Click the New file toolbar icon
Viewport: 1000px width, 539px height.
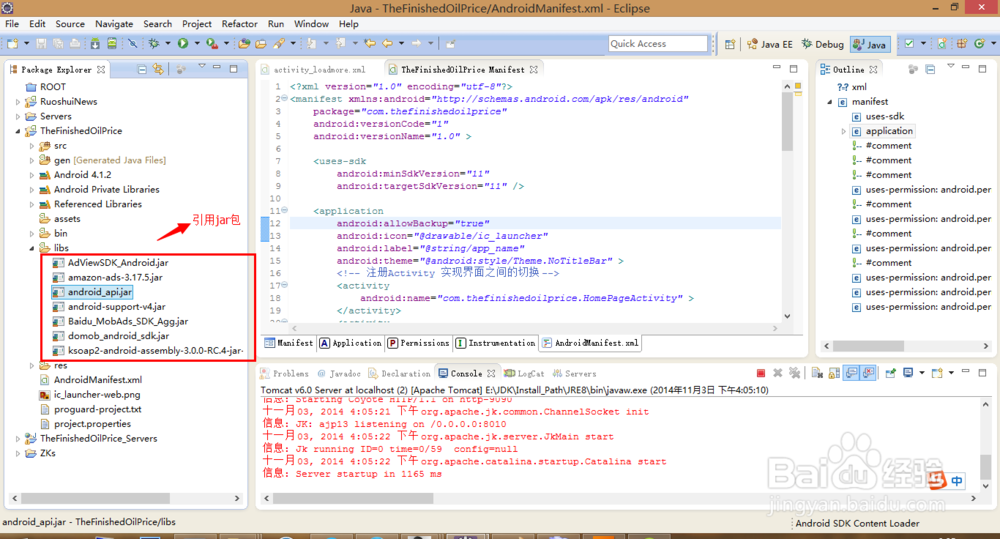(13, 43)
